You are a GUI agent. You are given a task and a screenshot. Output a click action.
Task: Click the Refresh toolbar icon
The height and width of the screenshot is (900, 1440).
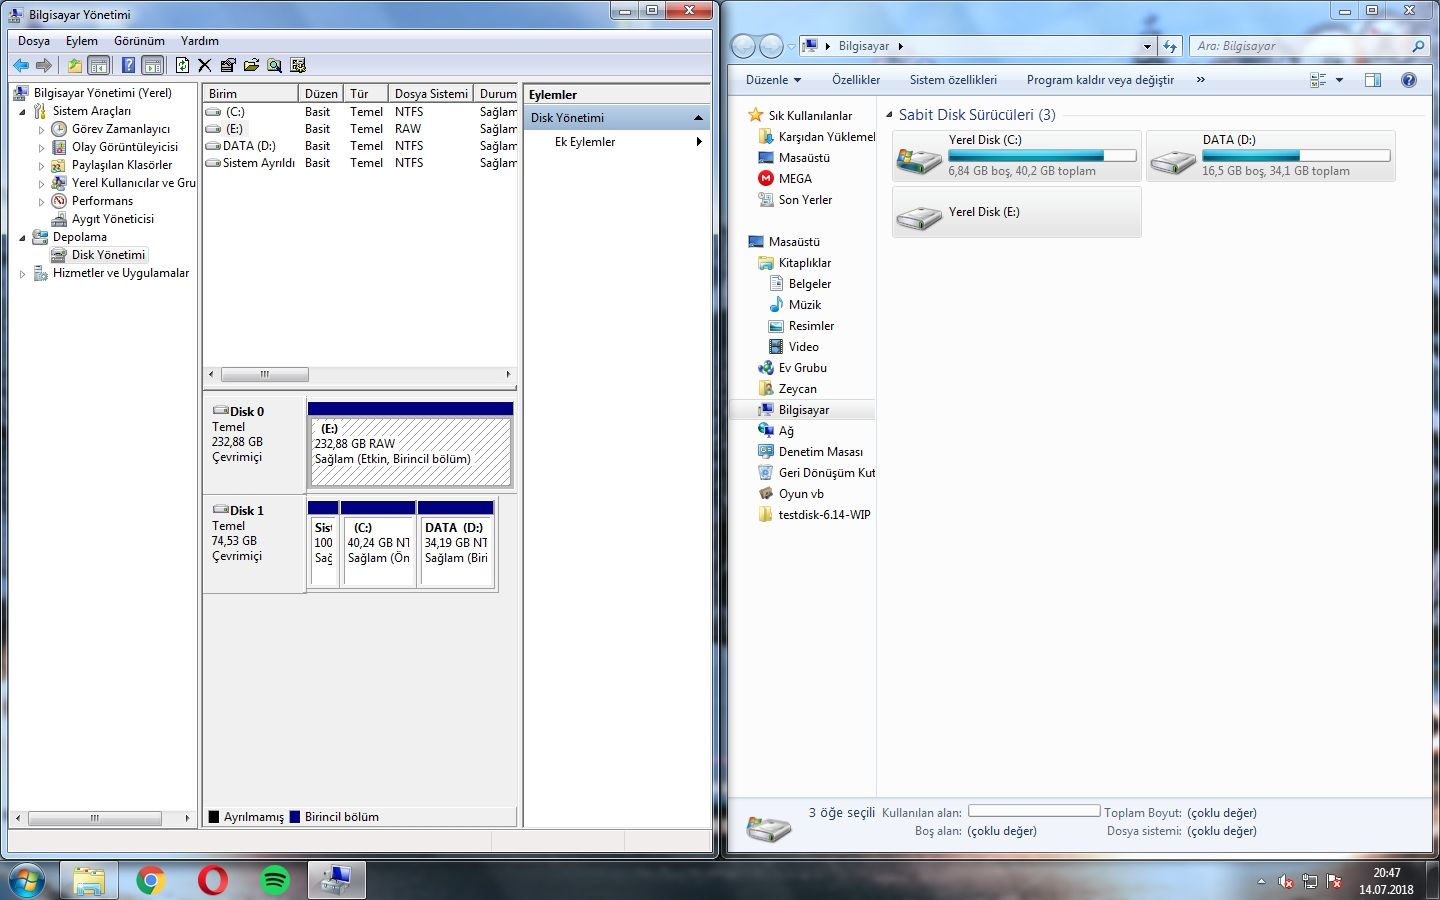tap(182, 65)
